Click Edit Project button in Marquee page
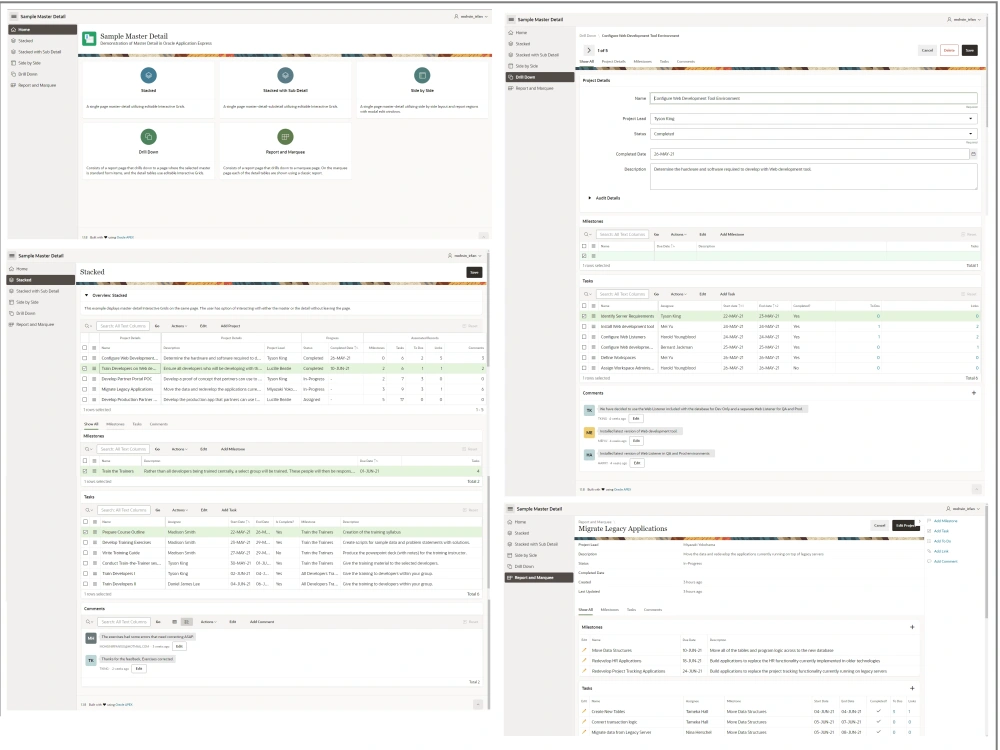Viewport: 1000px width, 750px height. coord(905,526)
